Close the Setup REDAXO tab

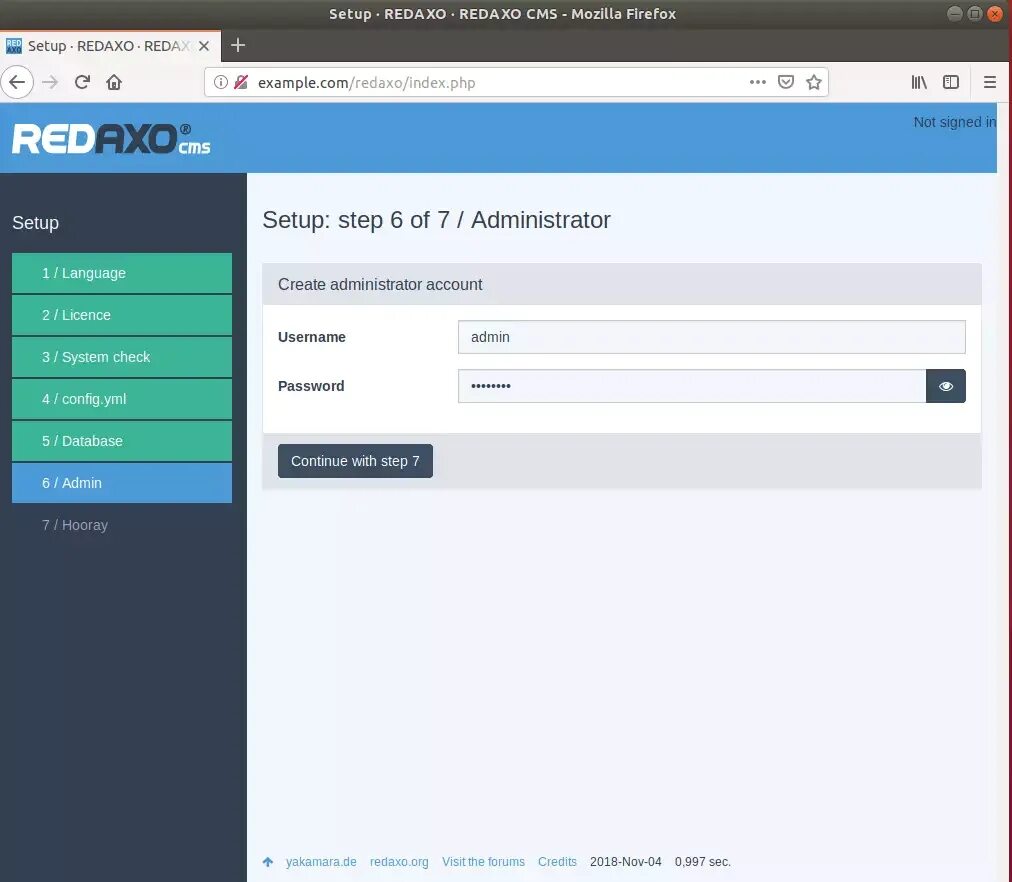click(204, 46)
